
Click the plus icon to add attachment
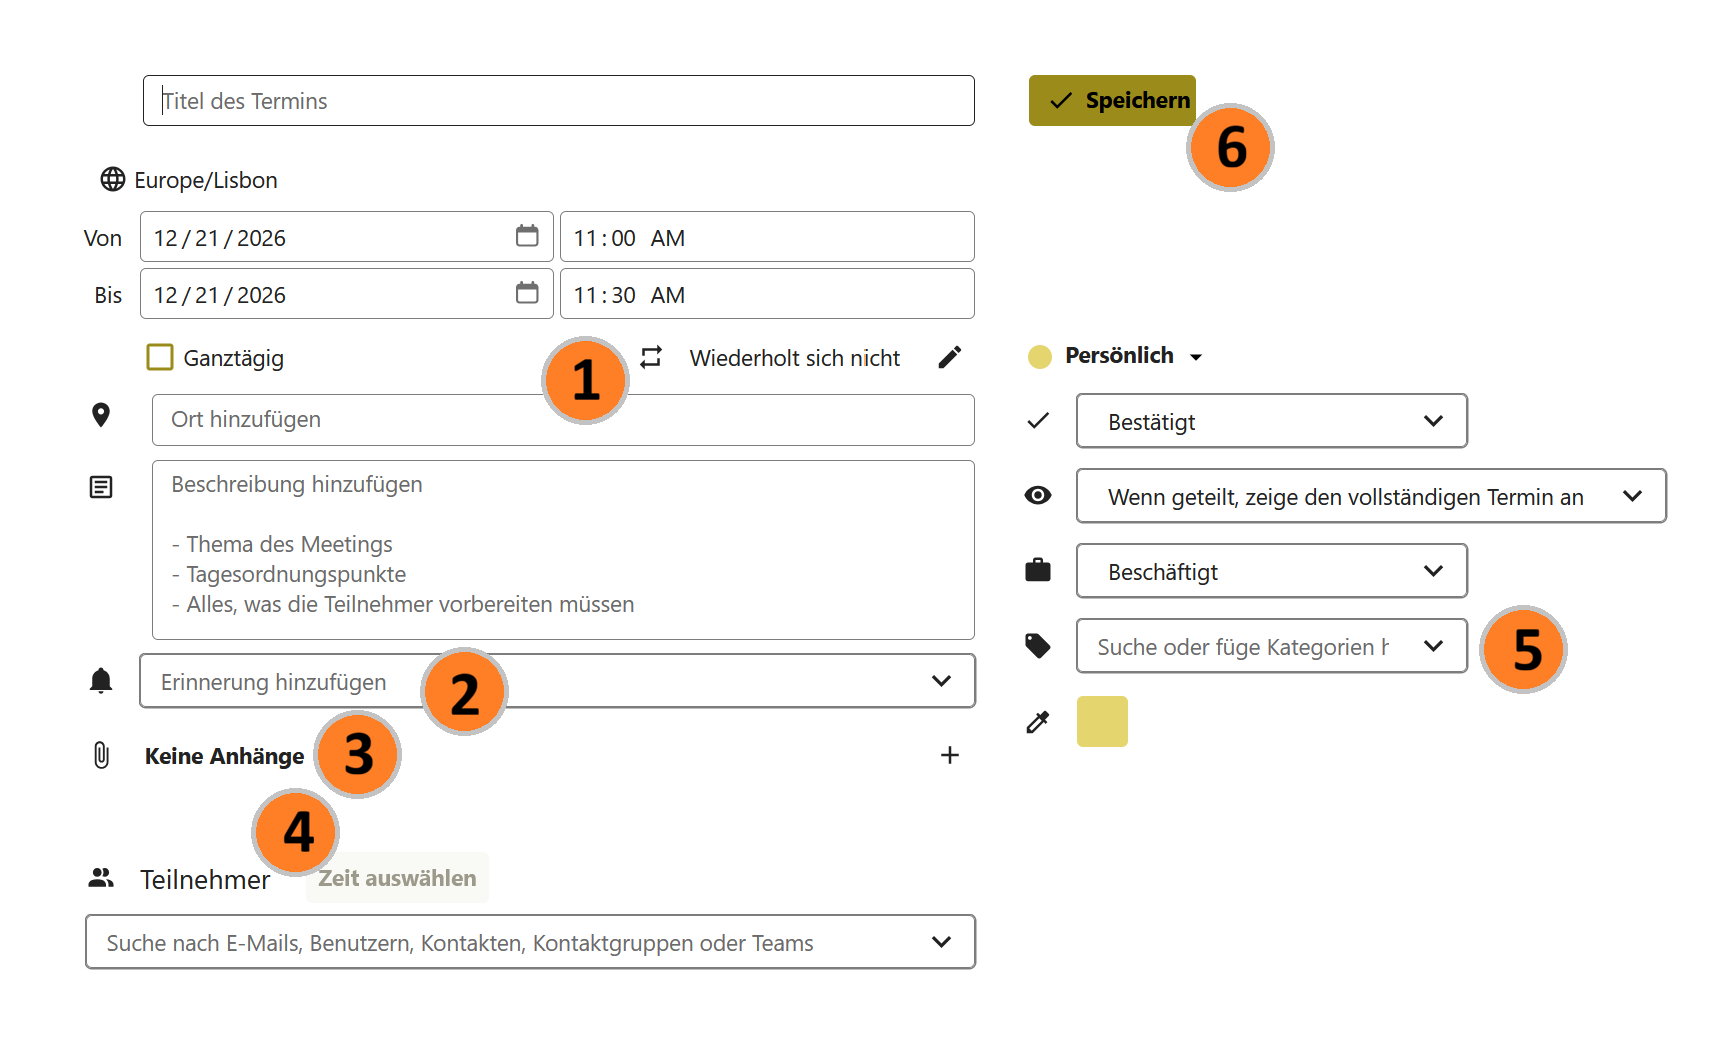[x=950, y=755]
